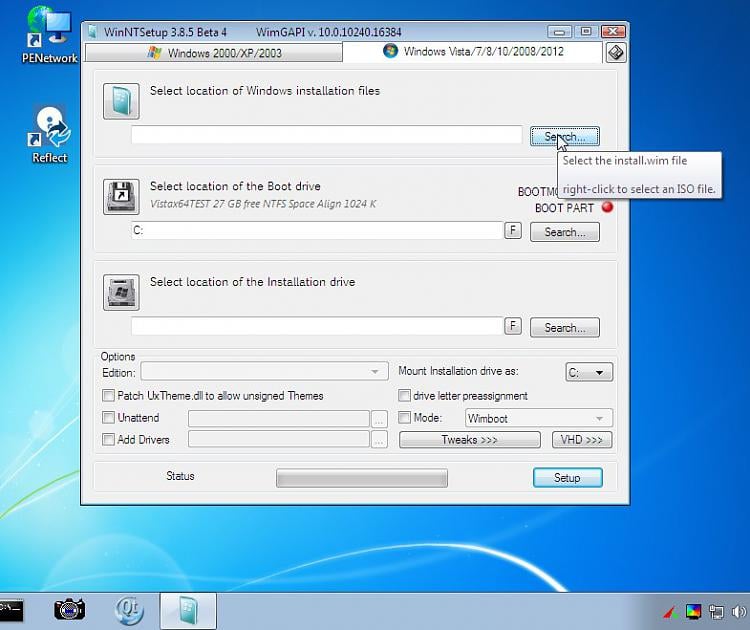
Task: Open the Qt app icon in taskbar
Action: coord(129,611)
